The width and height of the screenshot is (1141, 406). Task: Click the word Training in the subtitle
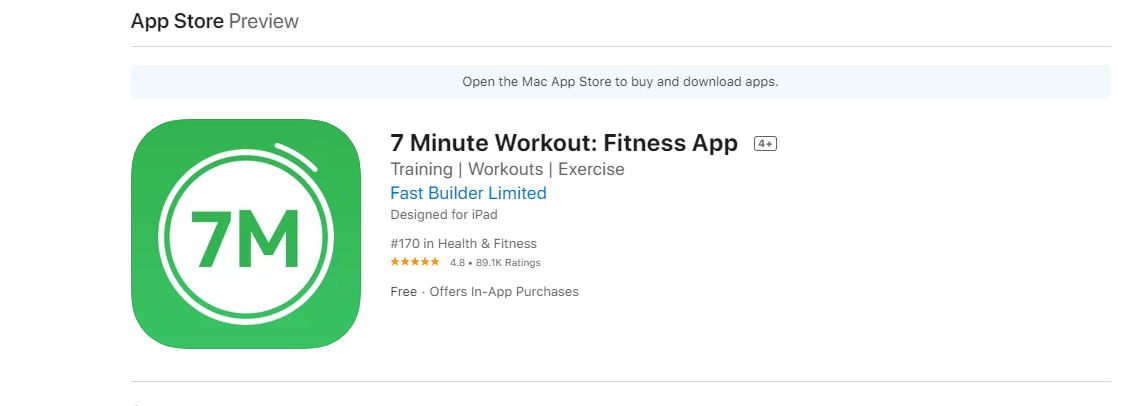click(x=421, y=170)
